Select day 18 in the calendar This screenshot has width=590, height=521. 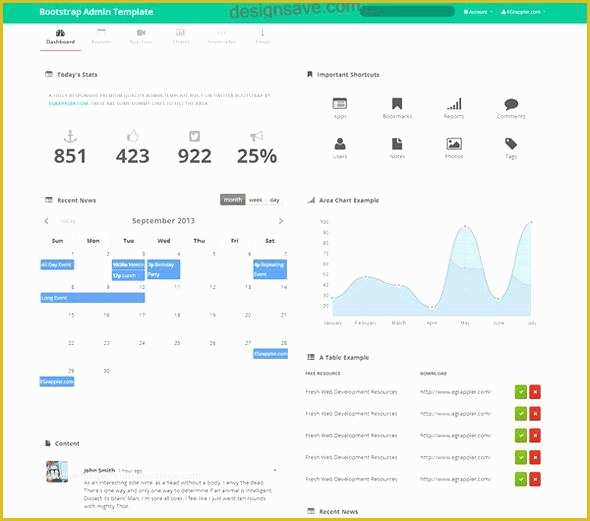tap(177, 315)
